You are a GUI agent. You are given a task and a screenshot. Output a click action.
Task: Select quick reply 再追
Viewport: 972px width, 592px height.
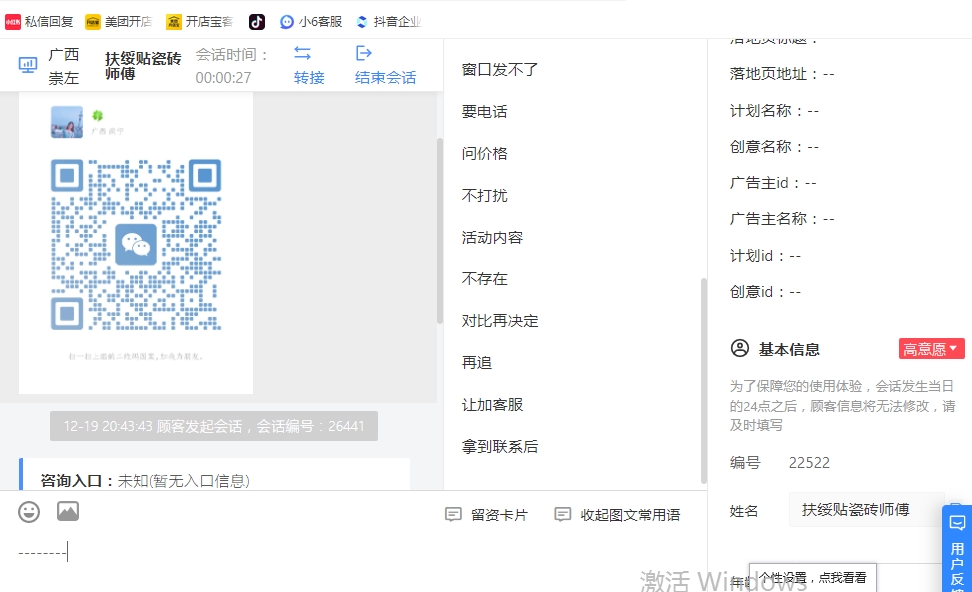(x=477, y=363)
